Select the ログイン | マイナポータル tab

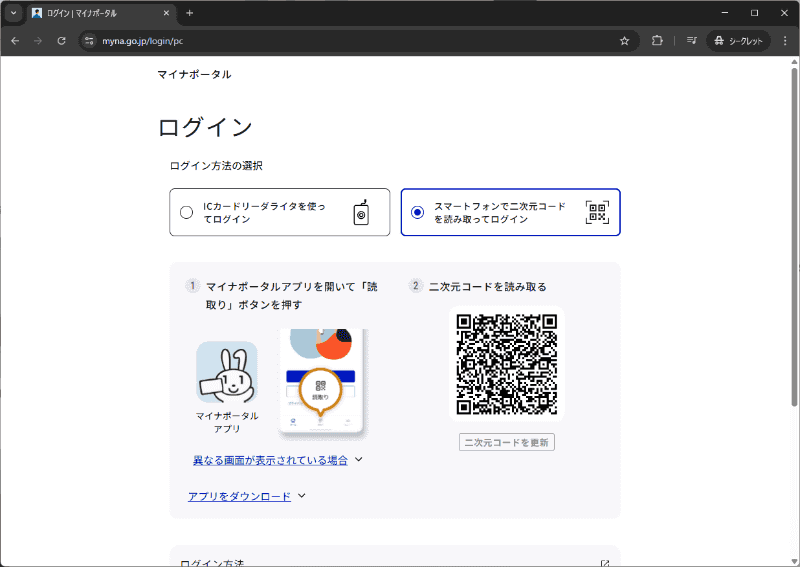click(101, 13)
